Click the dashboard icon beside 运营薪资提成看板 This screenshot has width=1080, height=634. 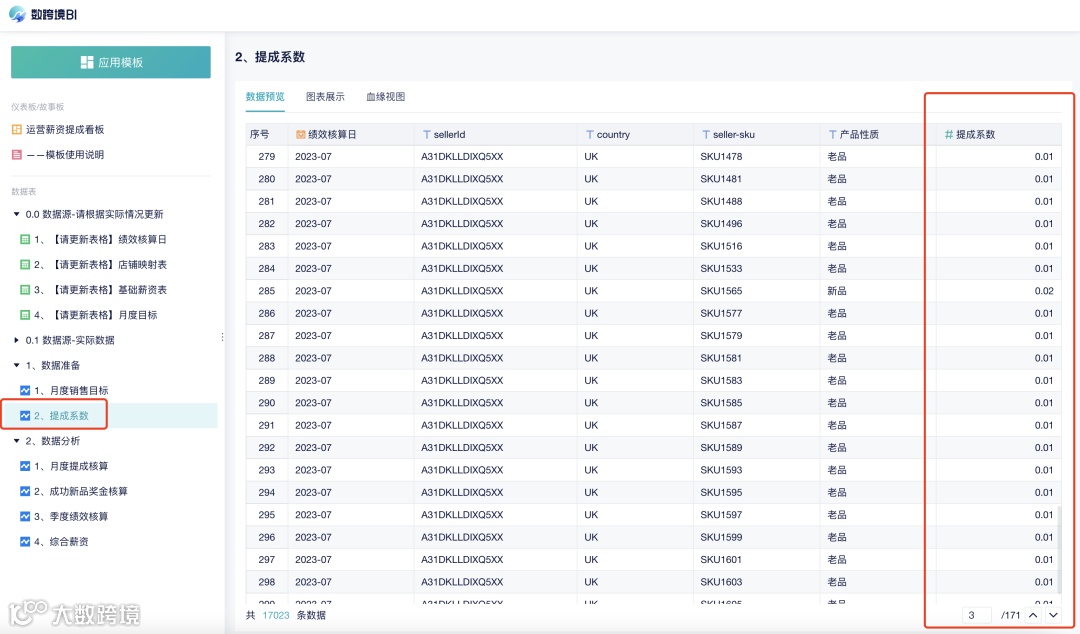17,130
